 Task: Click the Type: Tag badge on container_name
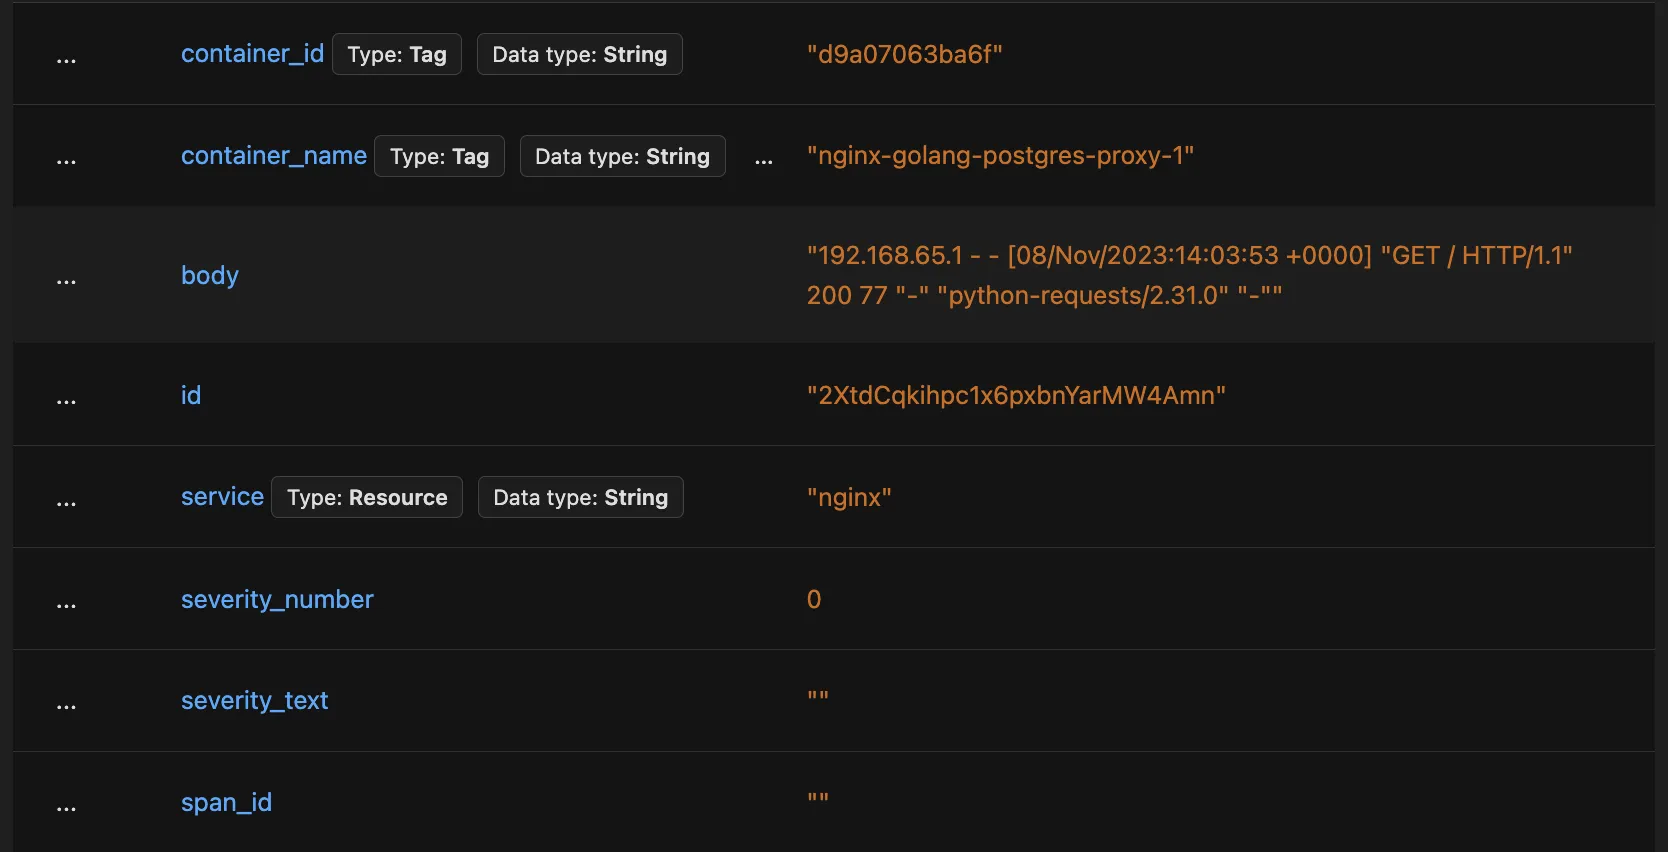tap(439, 156)
